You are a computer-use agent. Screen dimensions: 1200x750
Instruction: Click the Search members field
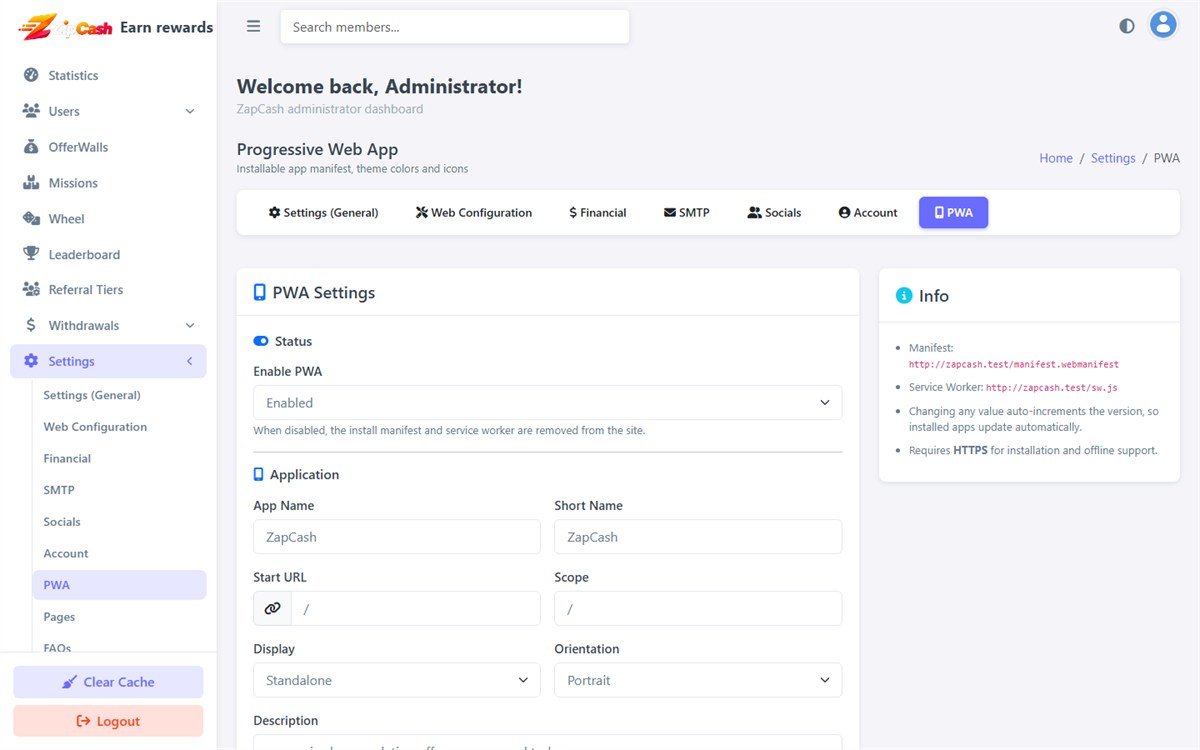coord(455,27)
